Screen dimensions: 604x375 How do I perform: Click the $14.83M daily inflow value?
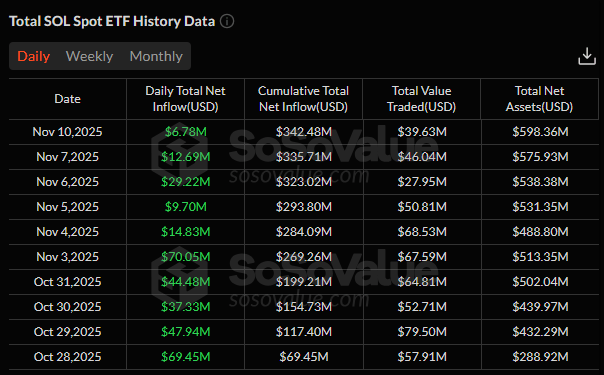pos(186,232)
